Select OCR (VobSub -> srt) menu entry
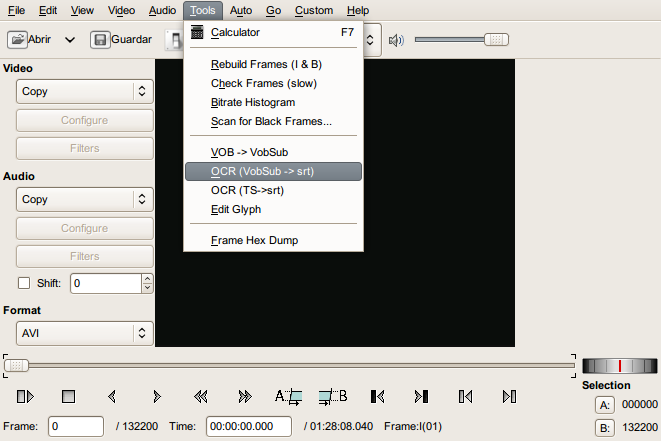 (263, 171)
